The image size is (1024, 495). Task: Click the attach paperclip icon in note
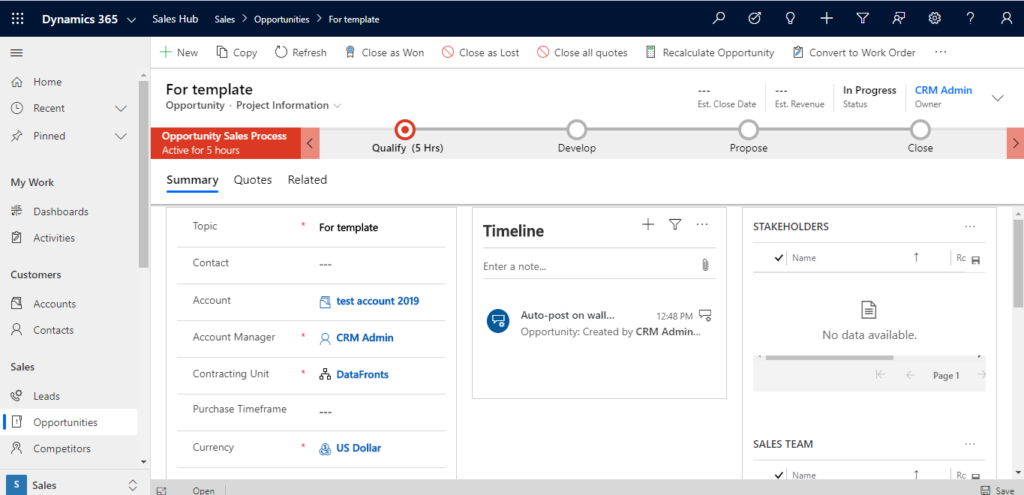coord(705,265)
